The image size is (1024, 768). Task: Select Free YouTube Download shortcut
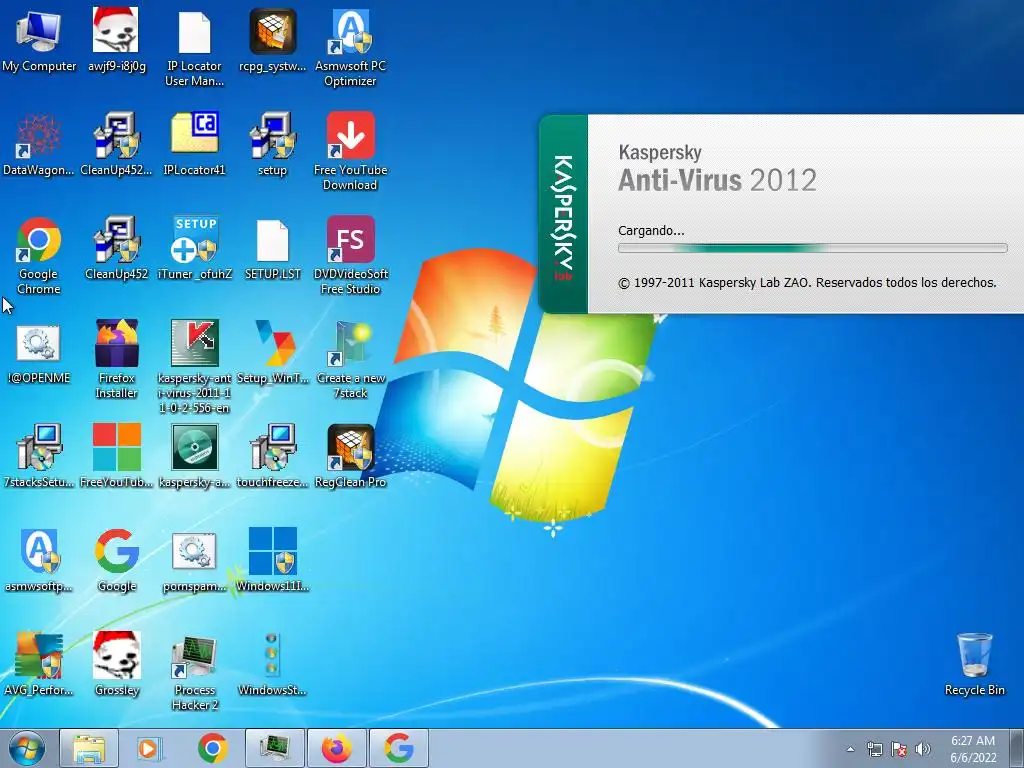(x=350, y=152)
